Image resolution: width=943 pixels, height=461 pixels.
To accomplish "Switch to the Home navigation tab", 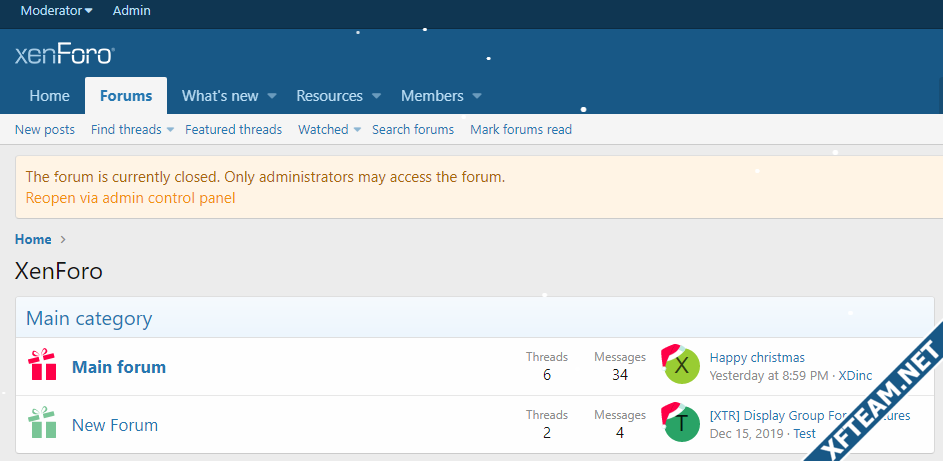I will 49,96.
